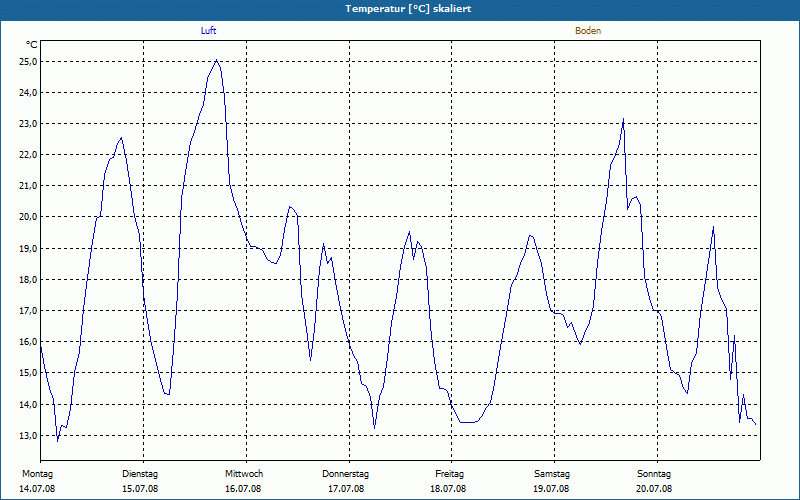Click the '17,0' axis value
The height and width of the screenshot is (500, 800).
(x=29, y=311)
